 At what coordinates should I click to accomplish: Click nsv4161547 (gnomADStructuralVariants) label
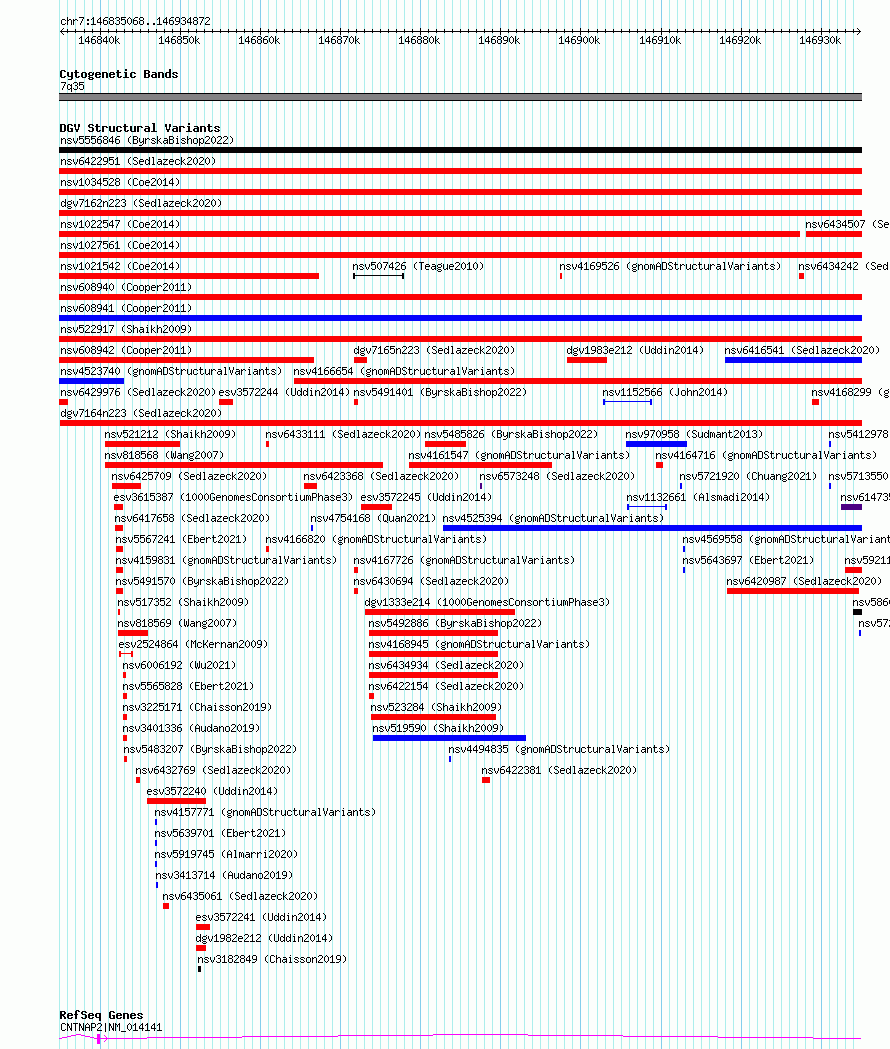(519, 455)
